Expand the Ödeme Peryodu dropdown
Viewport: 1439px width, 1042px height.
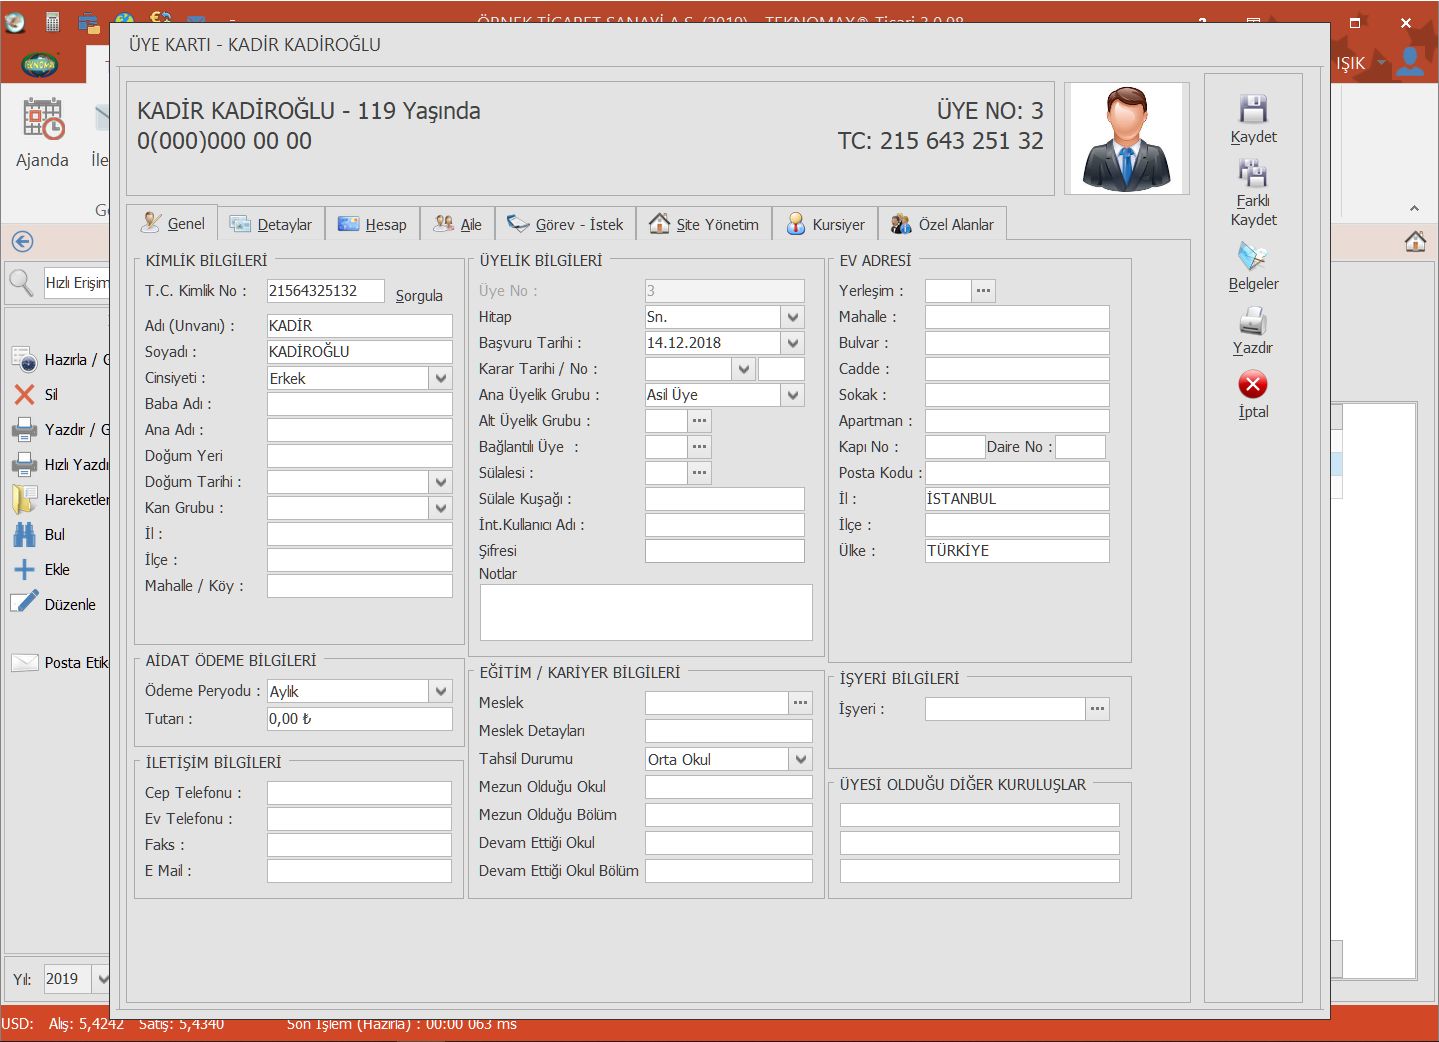pyautogui.click(x=441, y=691)
